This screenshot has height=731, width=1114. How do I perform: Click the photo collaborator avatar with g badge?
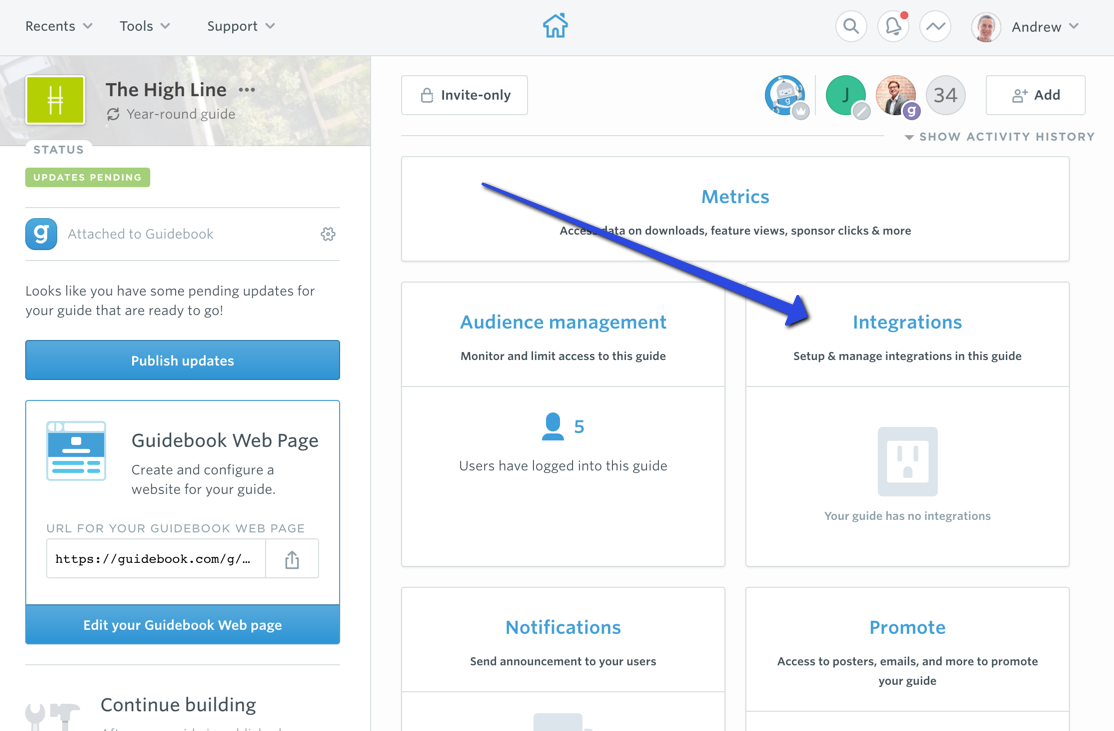896,95
